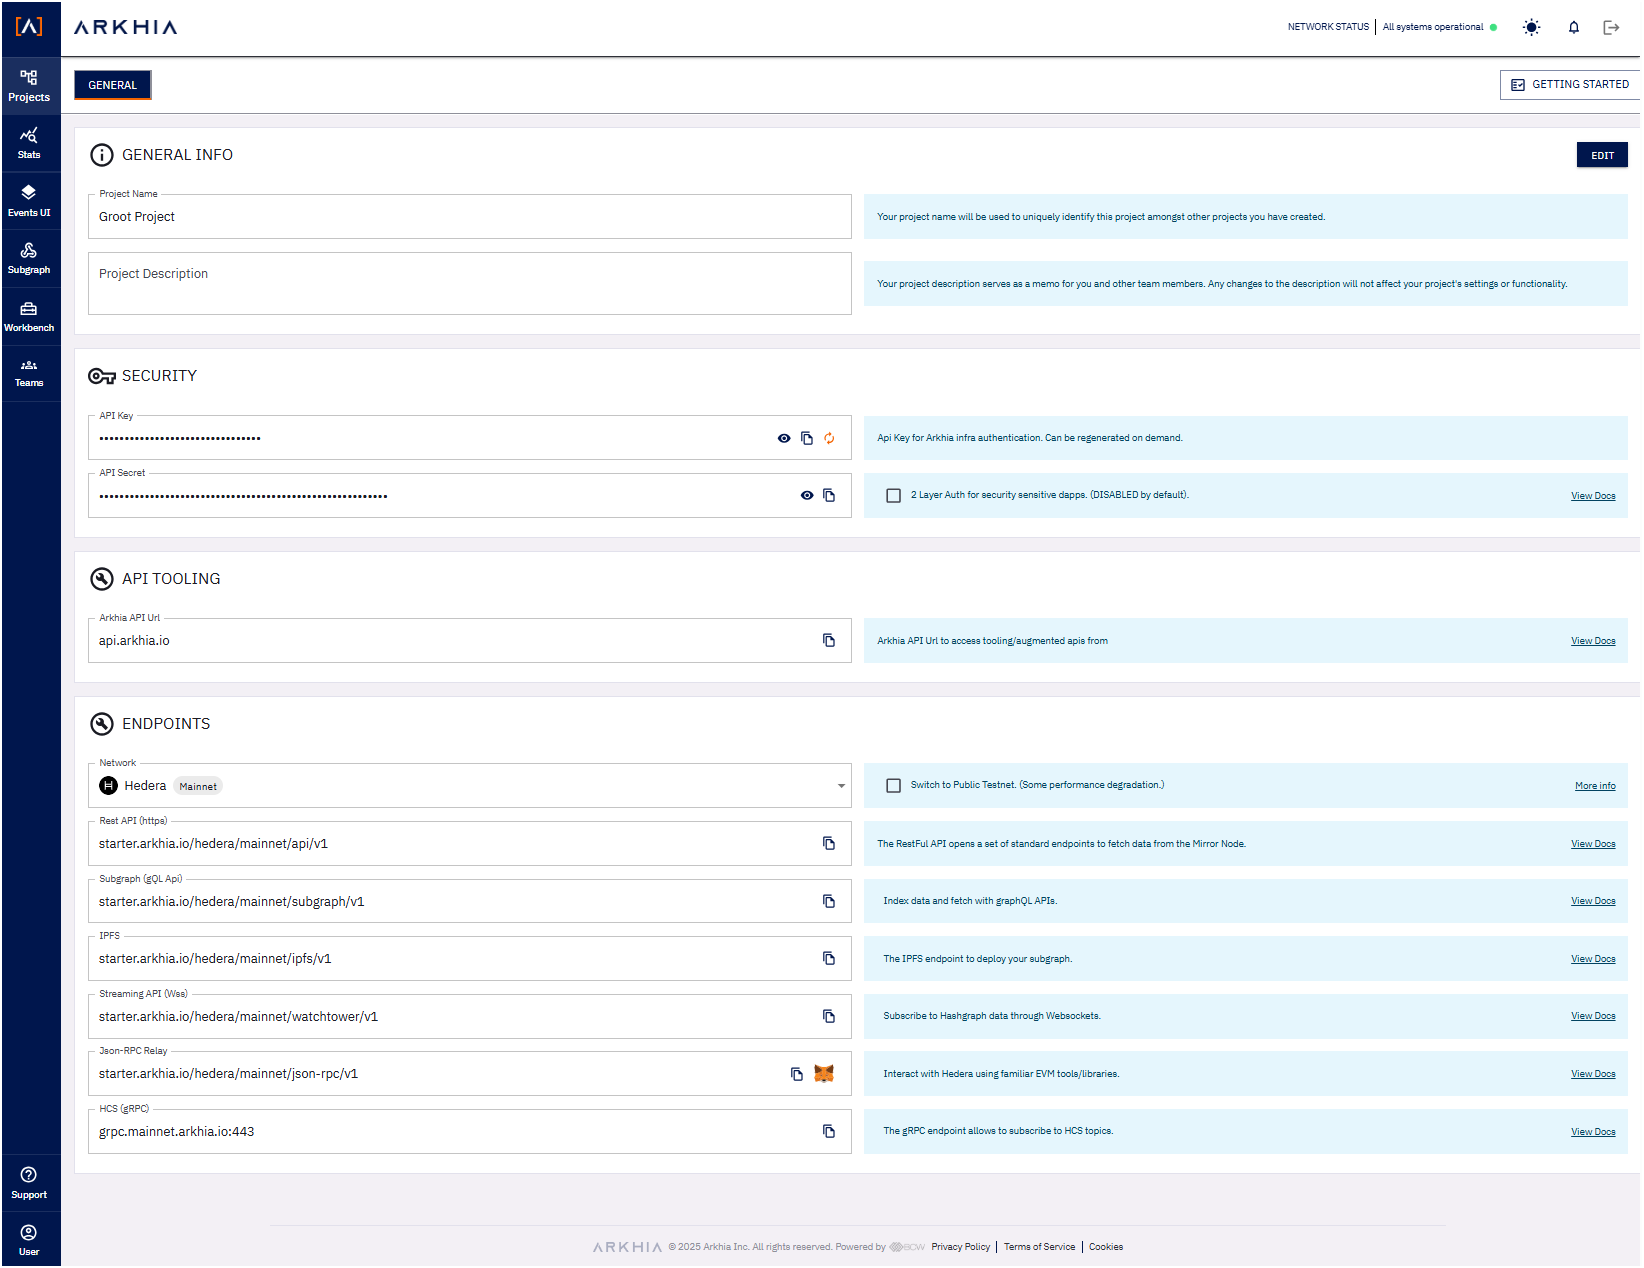Open the Hedera Mainnet network dropdown
Image resolution: width=1644 pixels, height=1268 pixels.
pos(470,785)
